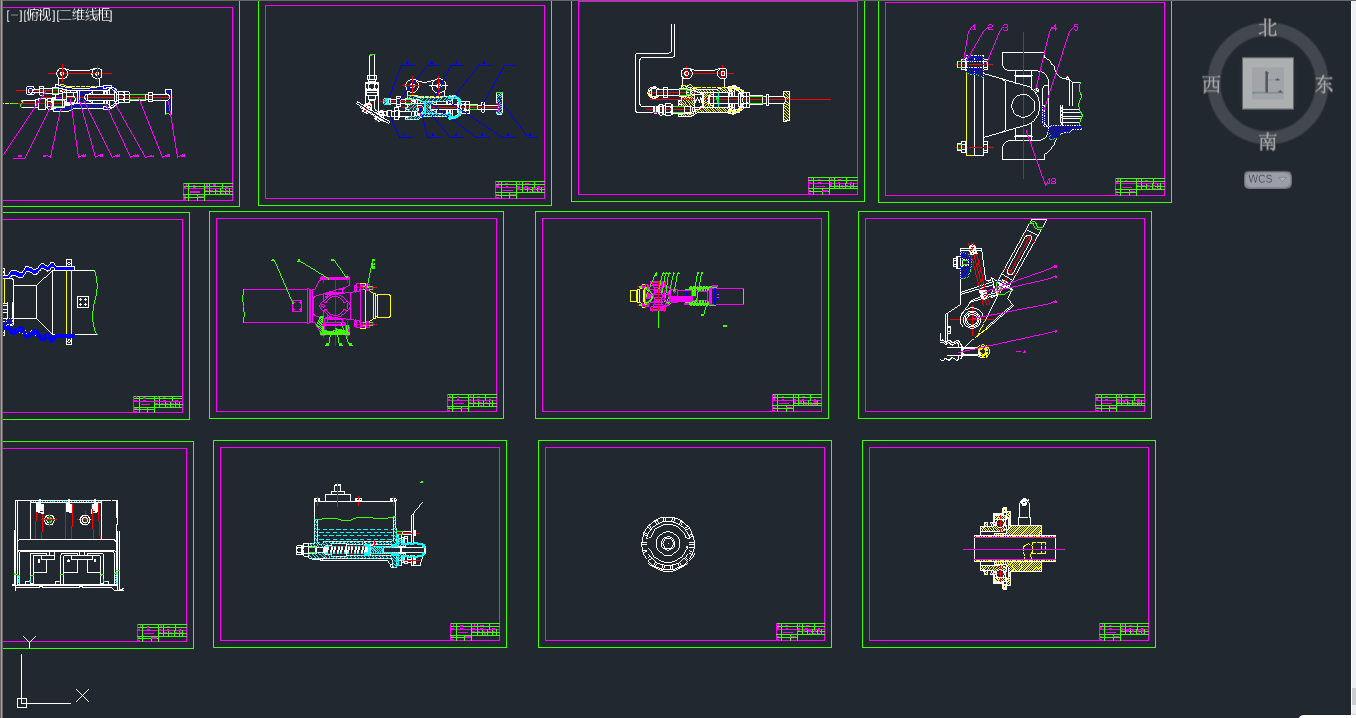Click 西 on the ViewCube compass
The image size is (1356, 718).
1211,84
